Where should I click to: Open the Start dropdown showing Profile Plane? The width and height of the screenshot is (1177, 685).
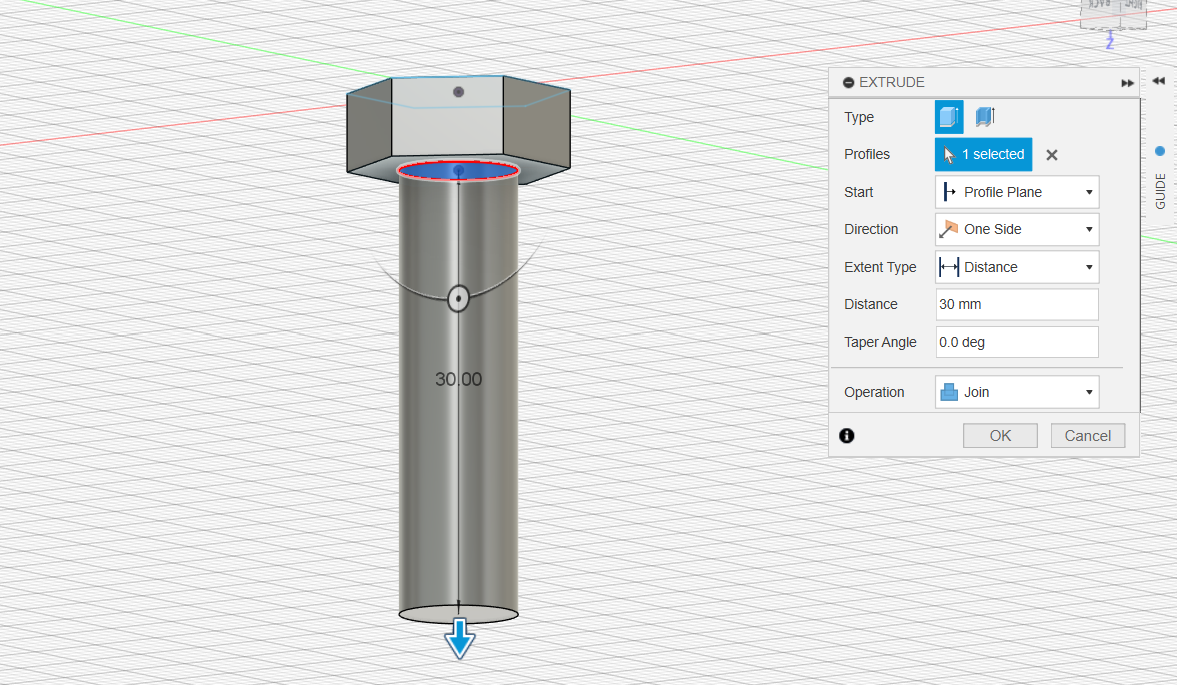[1017, 192]
